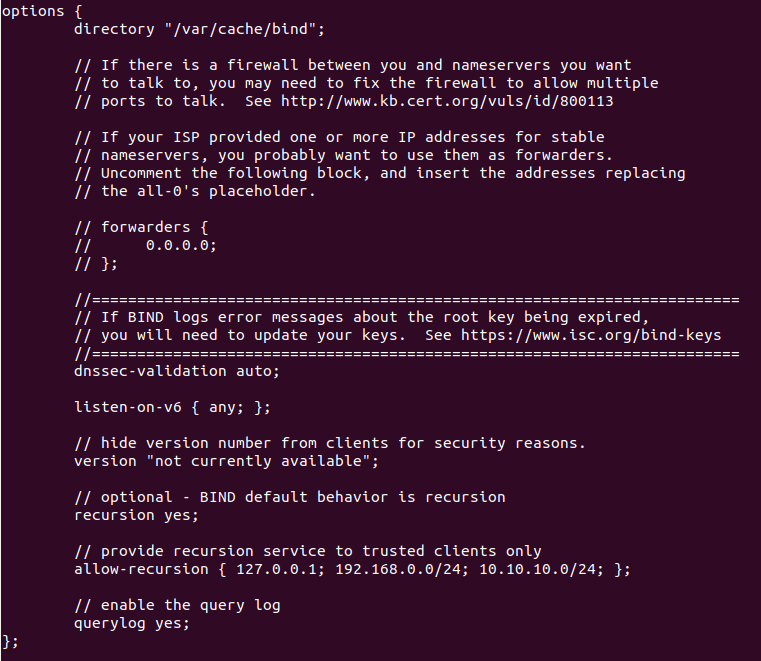Click the 'querylog yes;' setting
The image size is (761, 661).
(132, 623)
